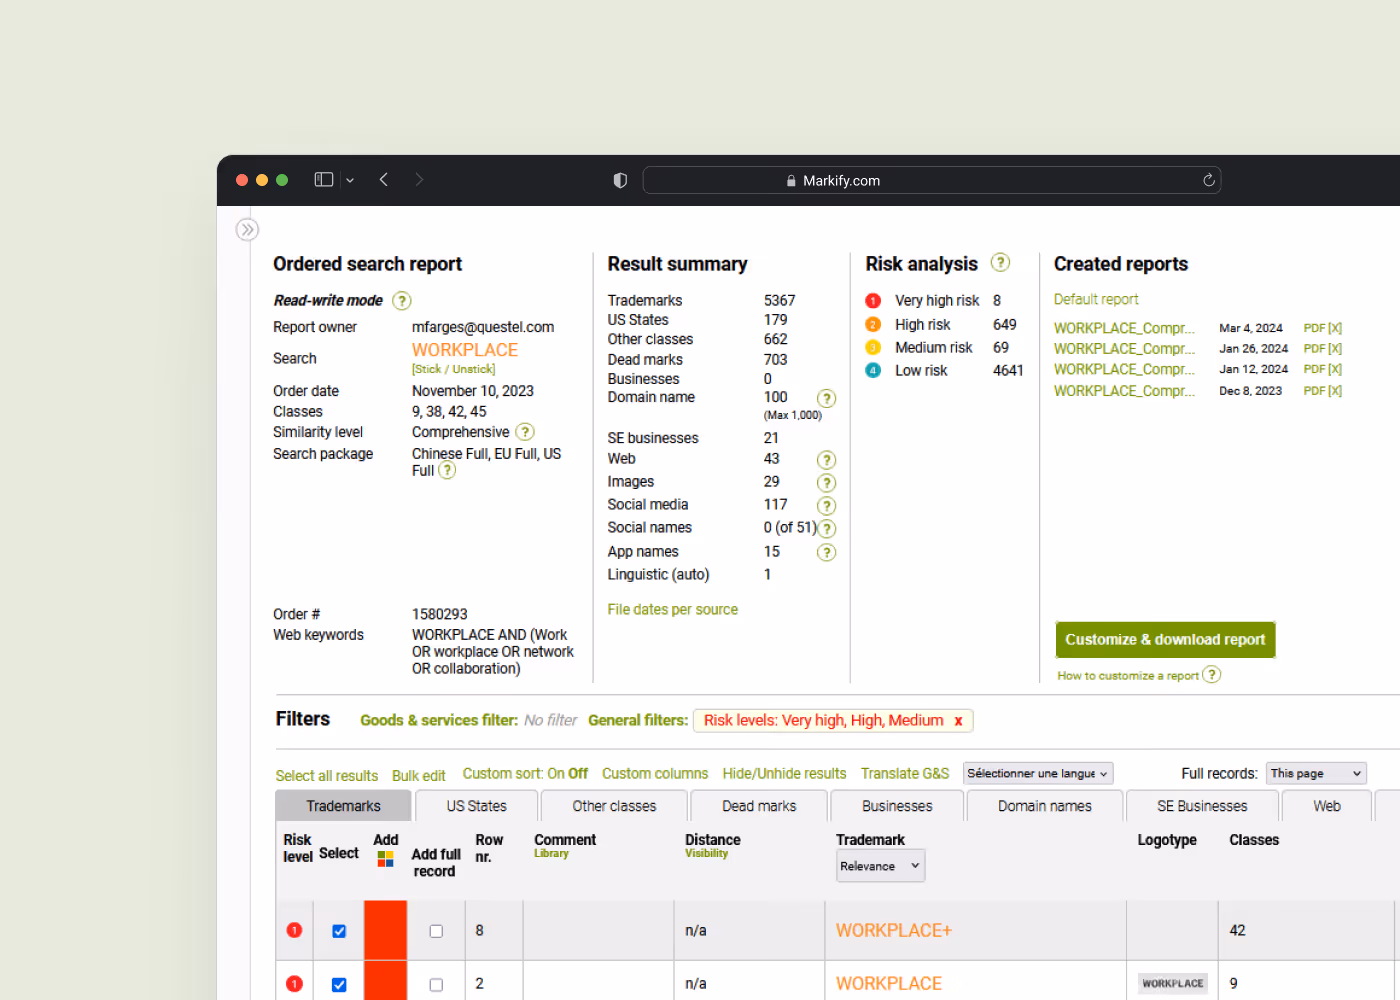Open help icon for App names

(826, 552)
